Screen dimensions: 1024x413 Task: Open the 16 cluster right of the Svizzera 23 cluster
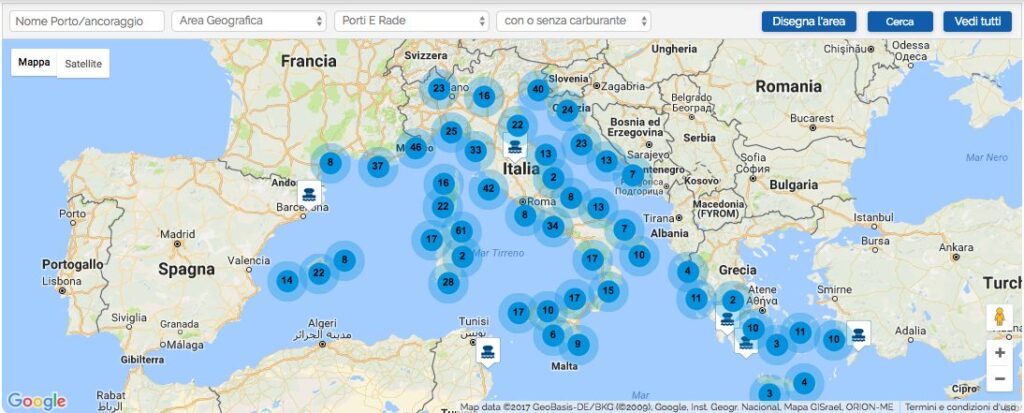(483, 96)
